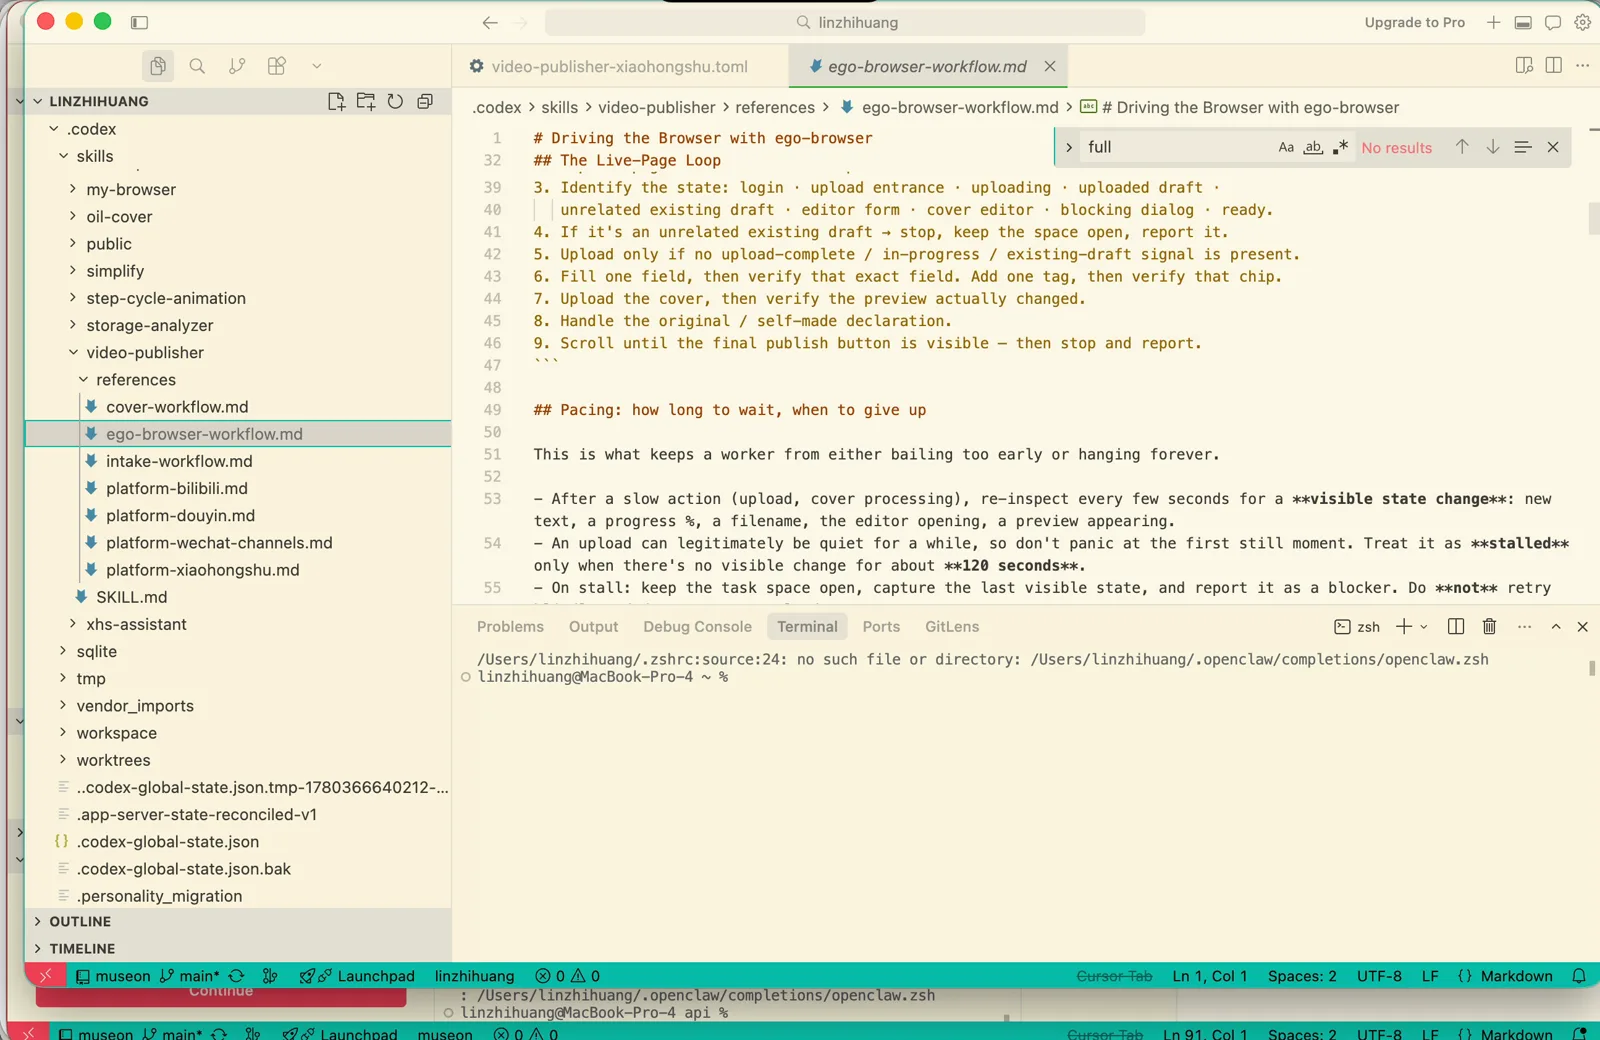Viewport: 1600px width, 1040px height.
Task: Create a new folder in explorer
Action: [366, 101]
